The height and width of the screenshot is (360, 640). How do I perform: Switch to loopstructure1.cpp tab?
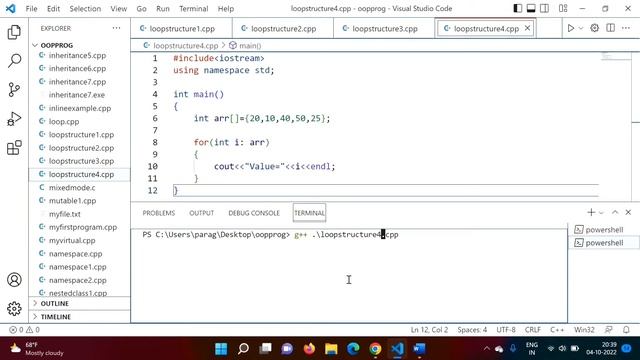pos(182,28)
